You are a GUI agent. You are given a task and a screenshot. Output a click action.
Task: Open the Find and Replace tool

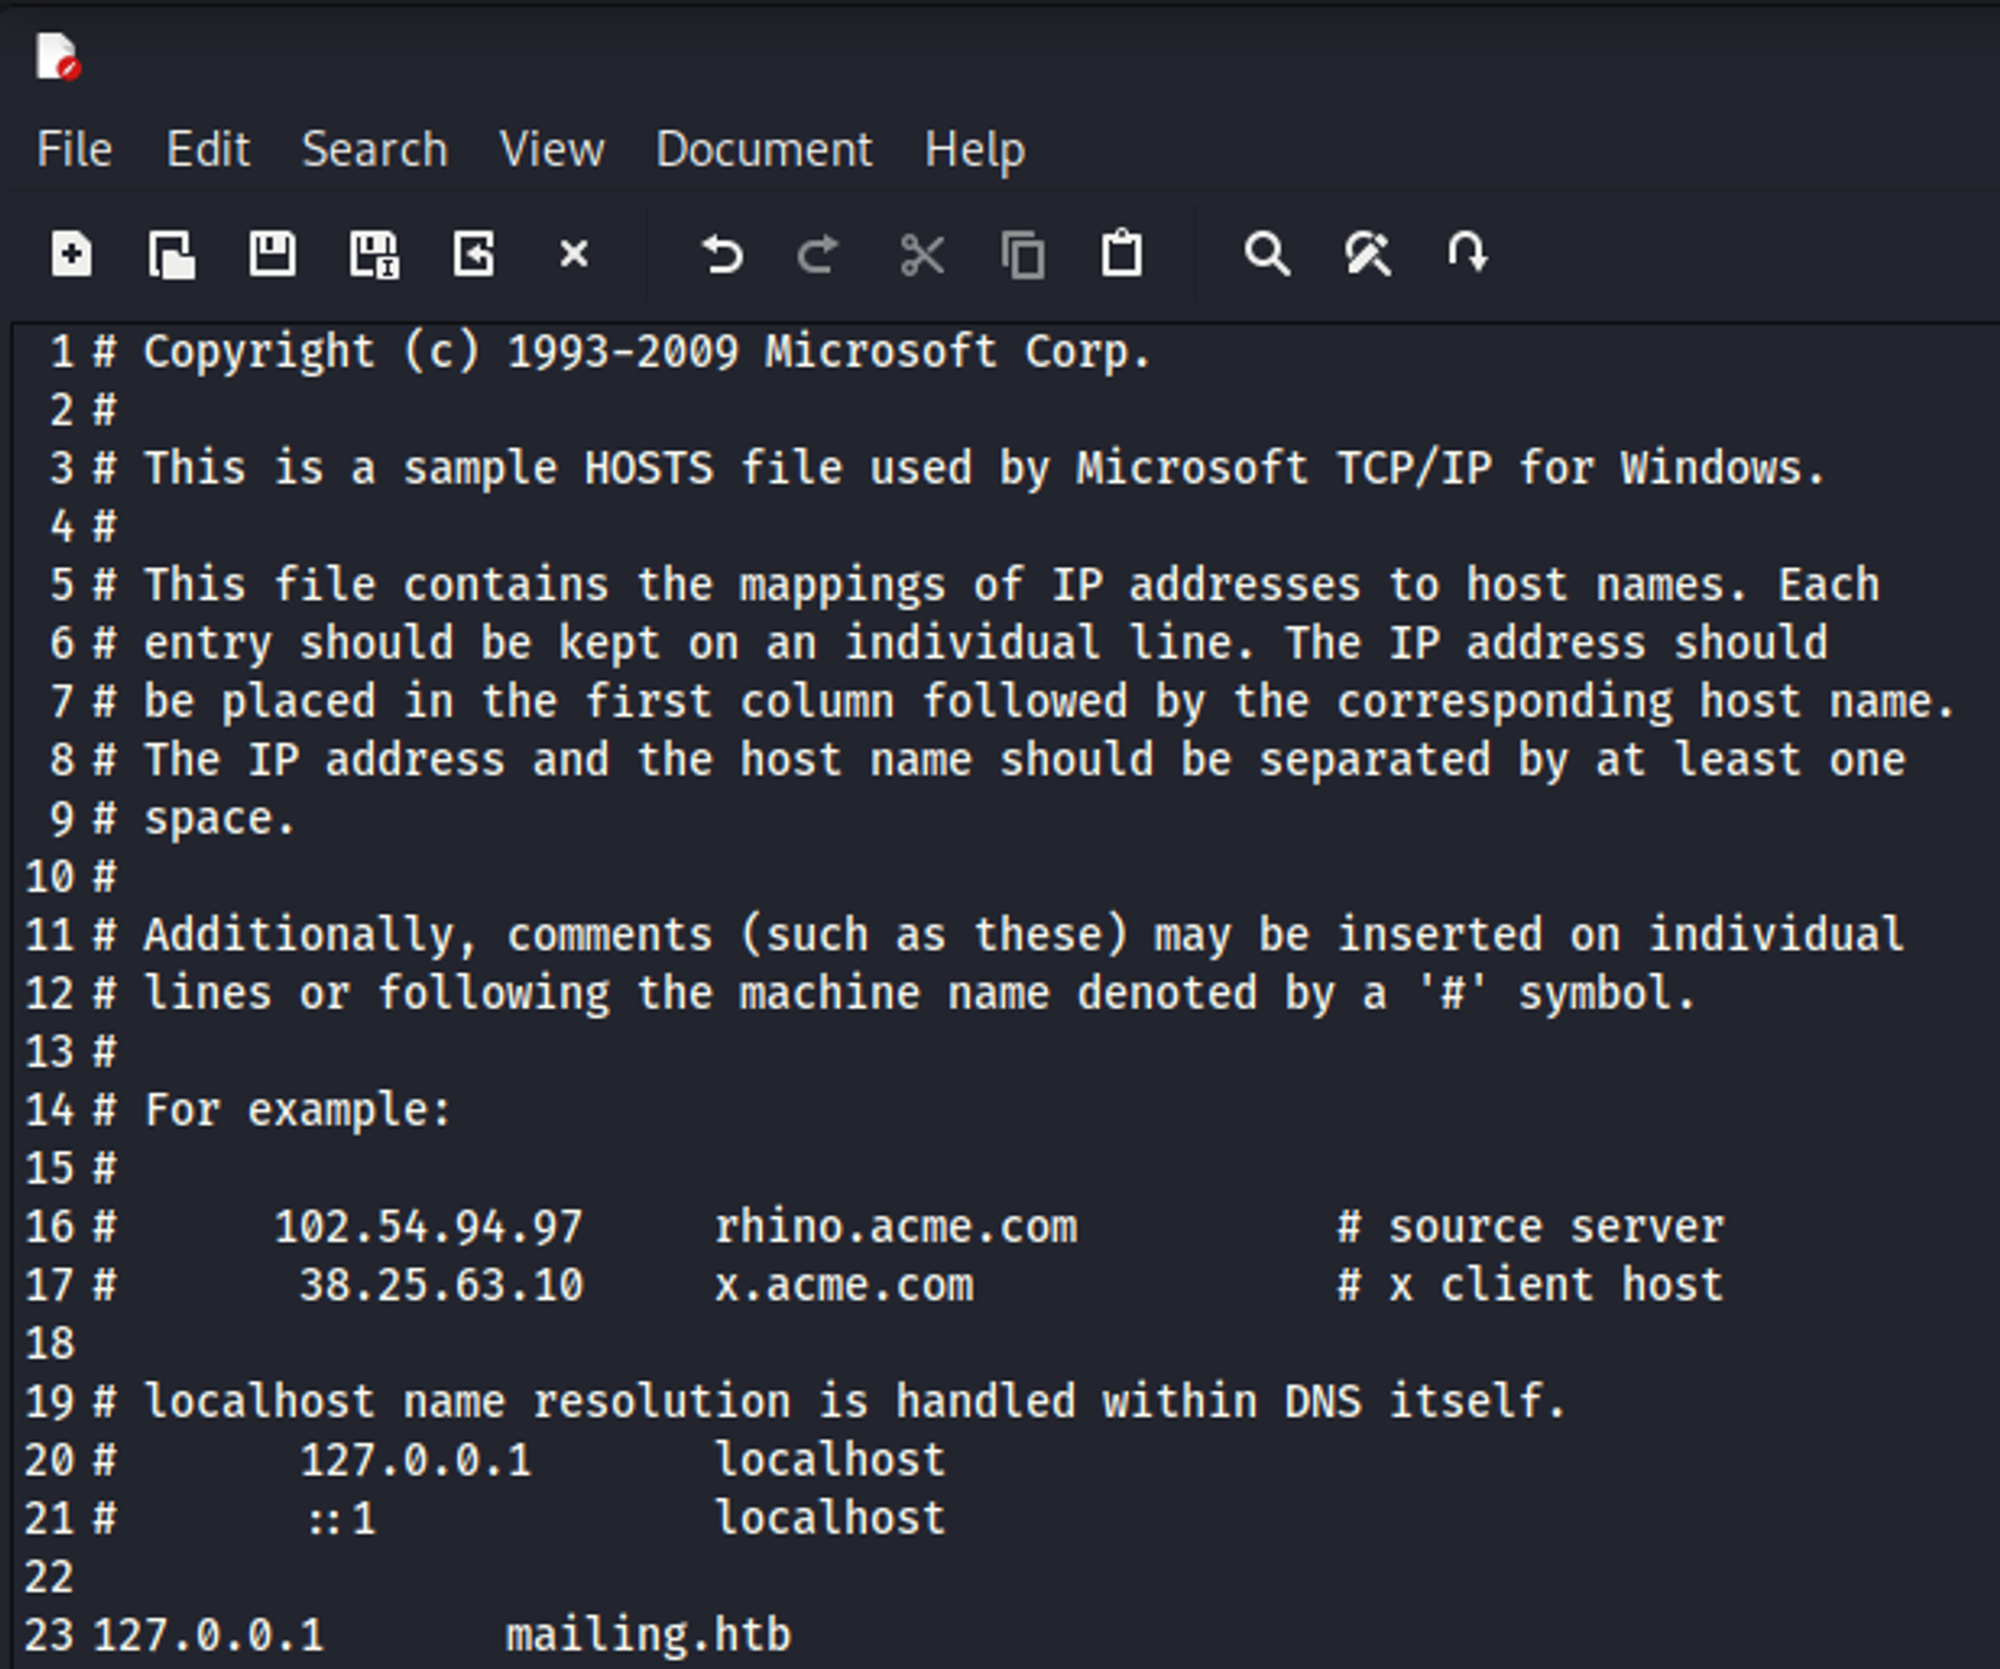point(1367,254)
